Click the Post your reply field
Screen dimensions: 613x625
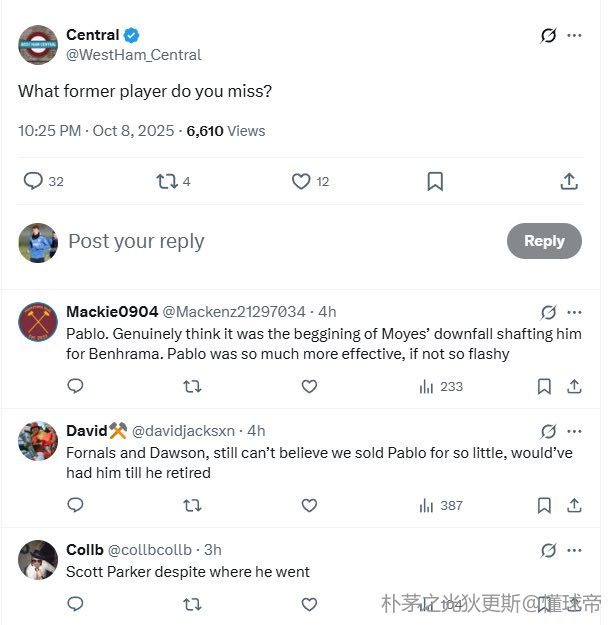(x=280, y=241)
